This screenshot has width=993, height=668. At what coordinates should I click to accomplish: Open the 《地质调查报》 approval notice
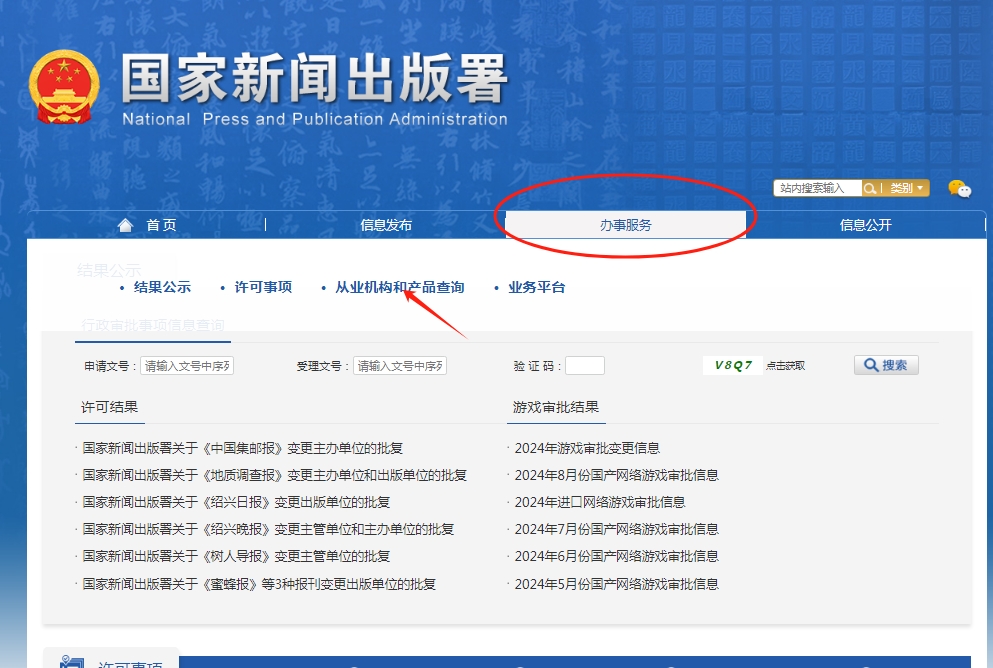pyautogui.click(x=275, y=476)
